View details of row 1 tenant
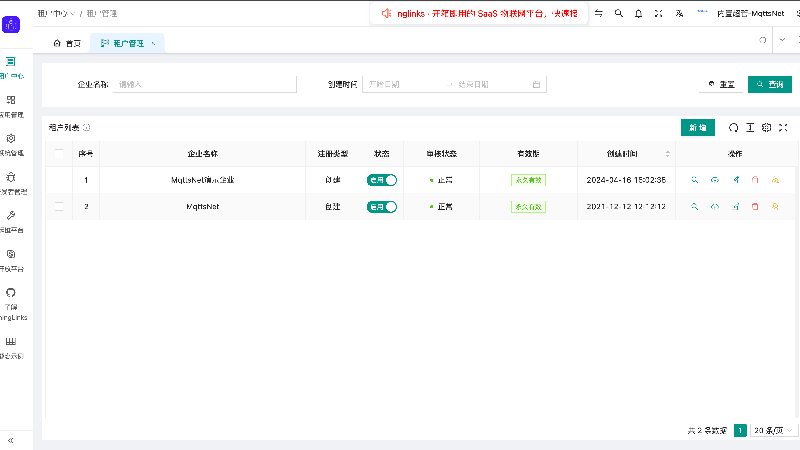Image resolution: width=800 pixels, height=450 pixels. pos(694,180)
